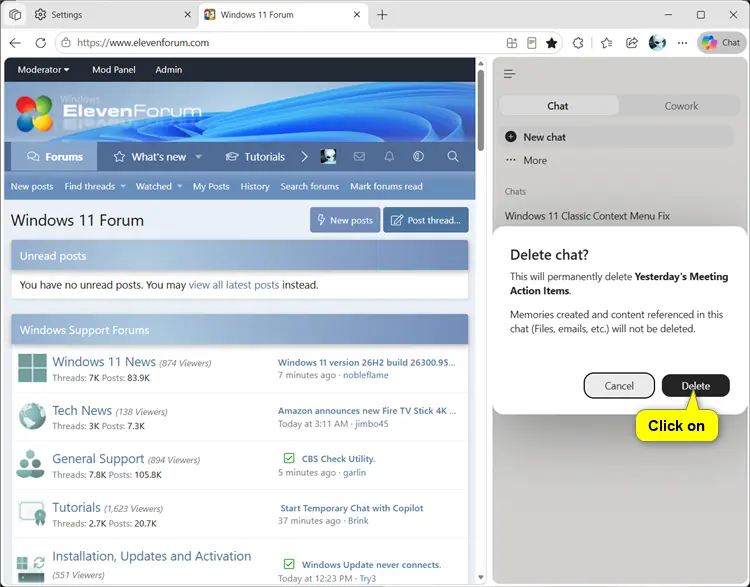This screenshot has width=750, height=587.
Task: Open Windows 11 Classic Context Menu Fix chat
Action: click(x=587, y=216)
